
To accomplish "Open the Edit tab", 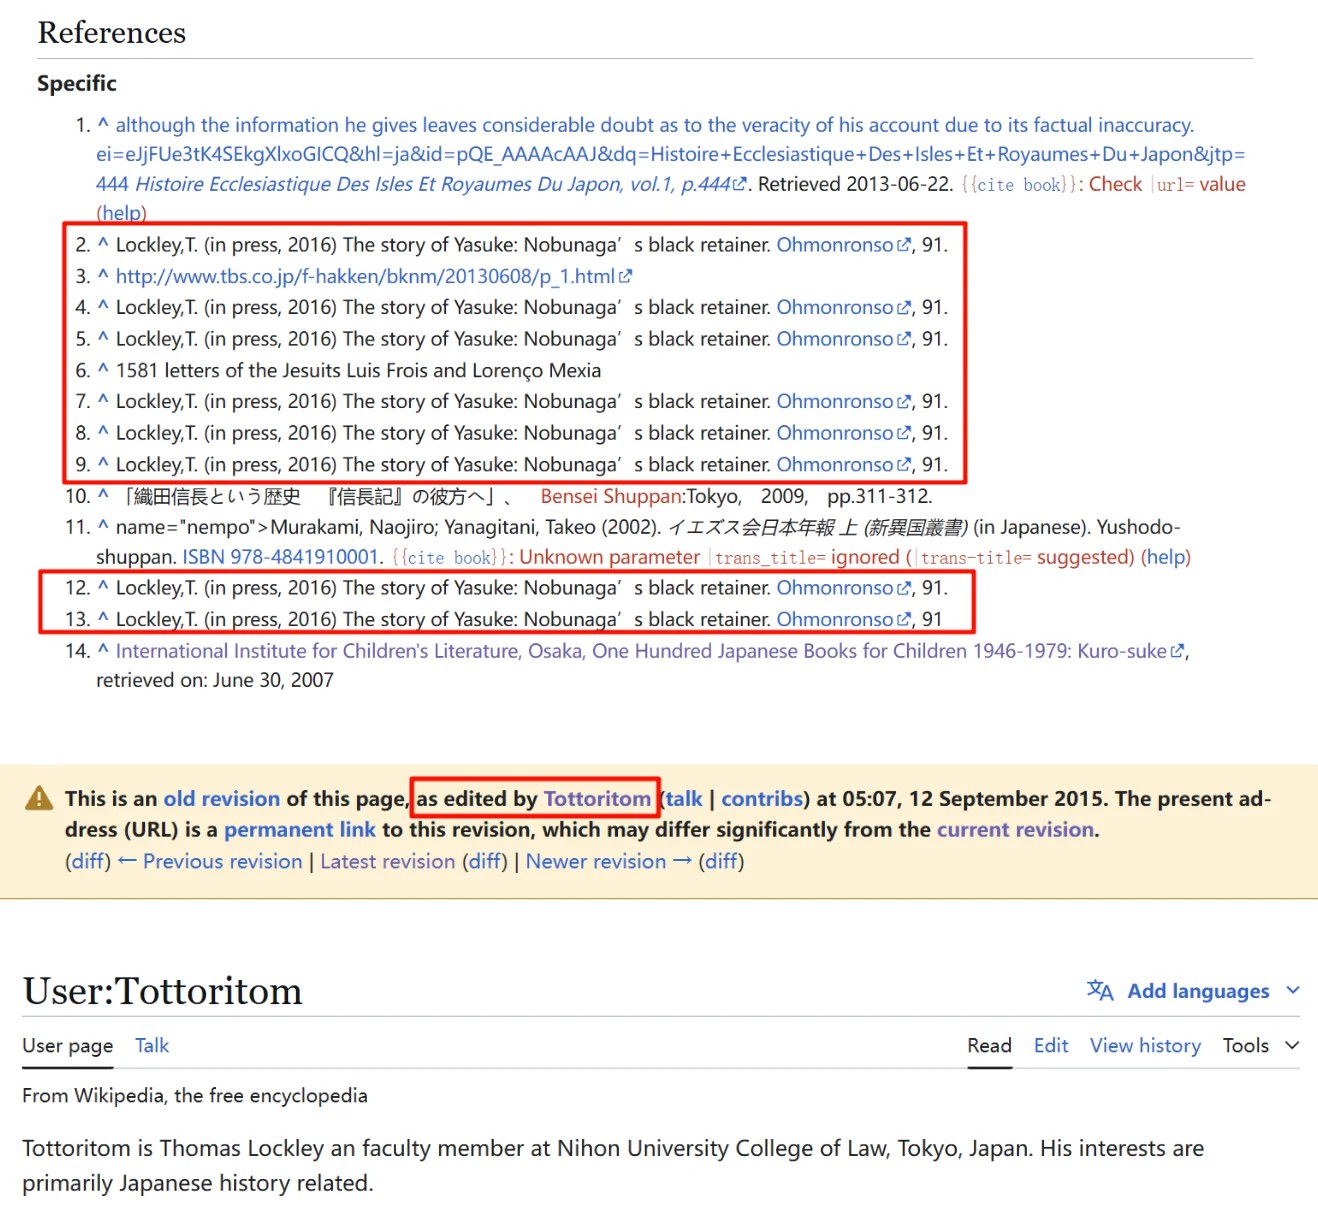I will click(1050, 1045).
